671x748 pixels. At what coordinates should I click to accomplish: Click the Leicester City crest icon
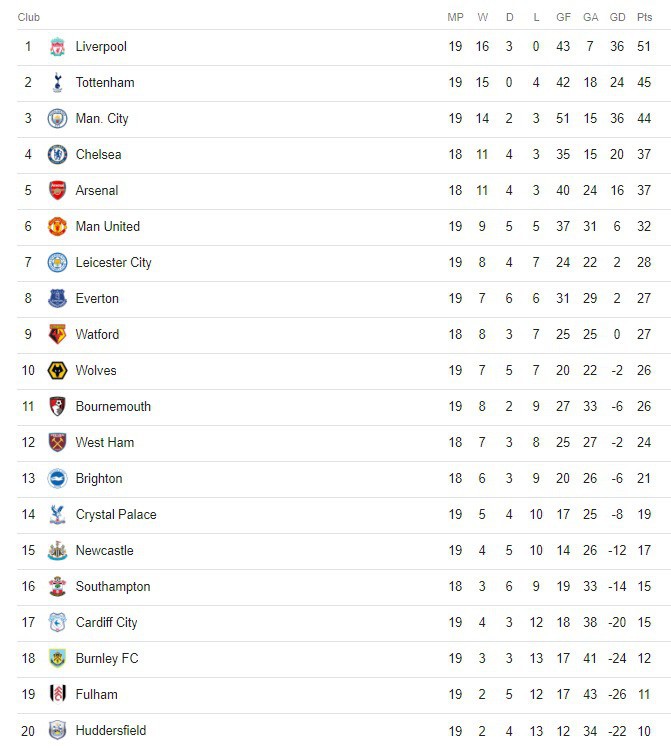point(57,263)
